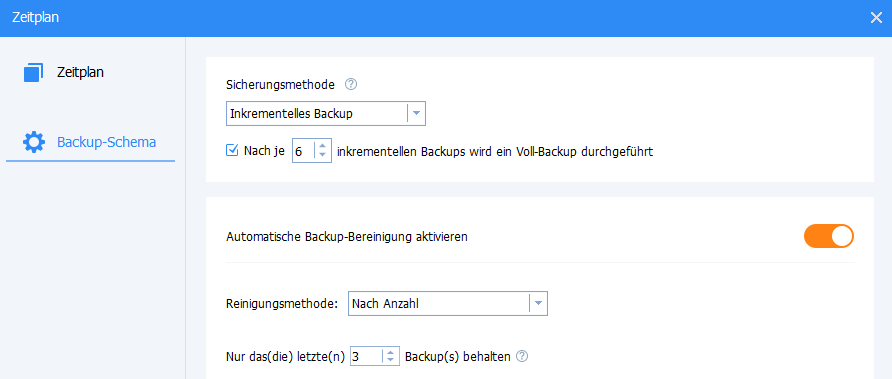Click the 'inkrementellen Backups wird ein Voll-Backup durchgeführt' text
This screenshot has width=892, height=379.
point(494,152)
